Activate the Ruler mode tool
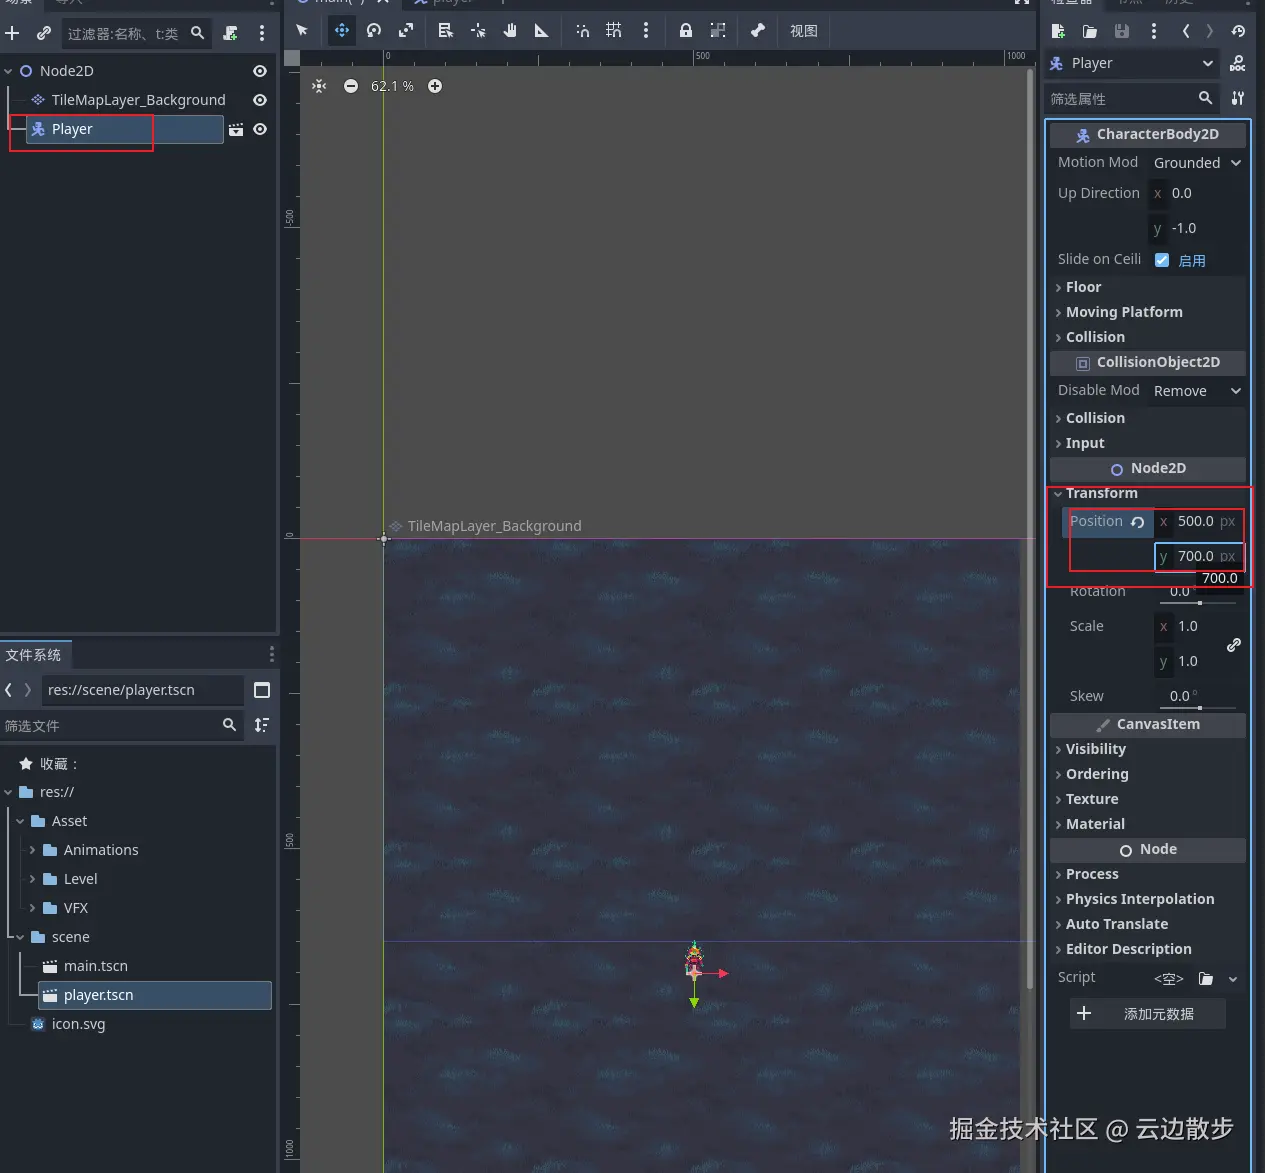 [x=542, y=30]
